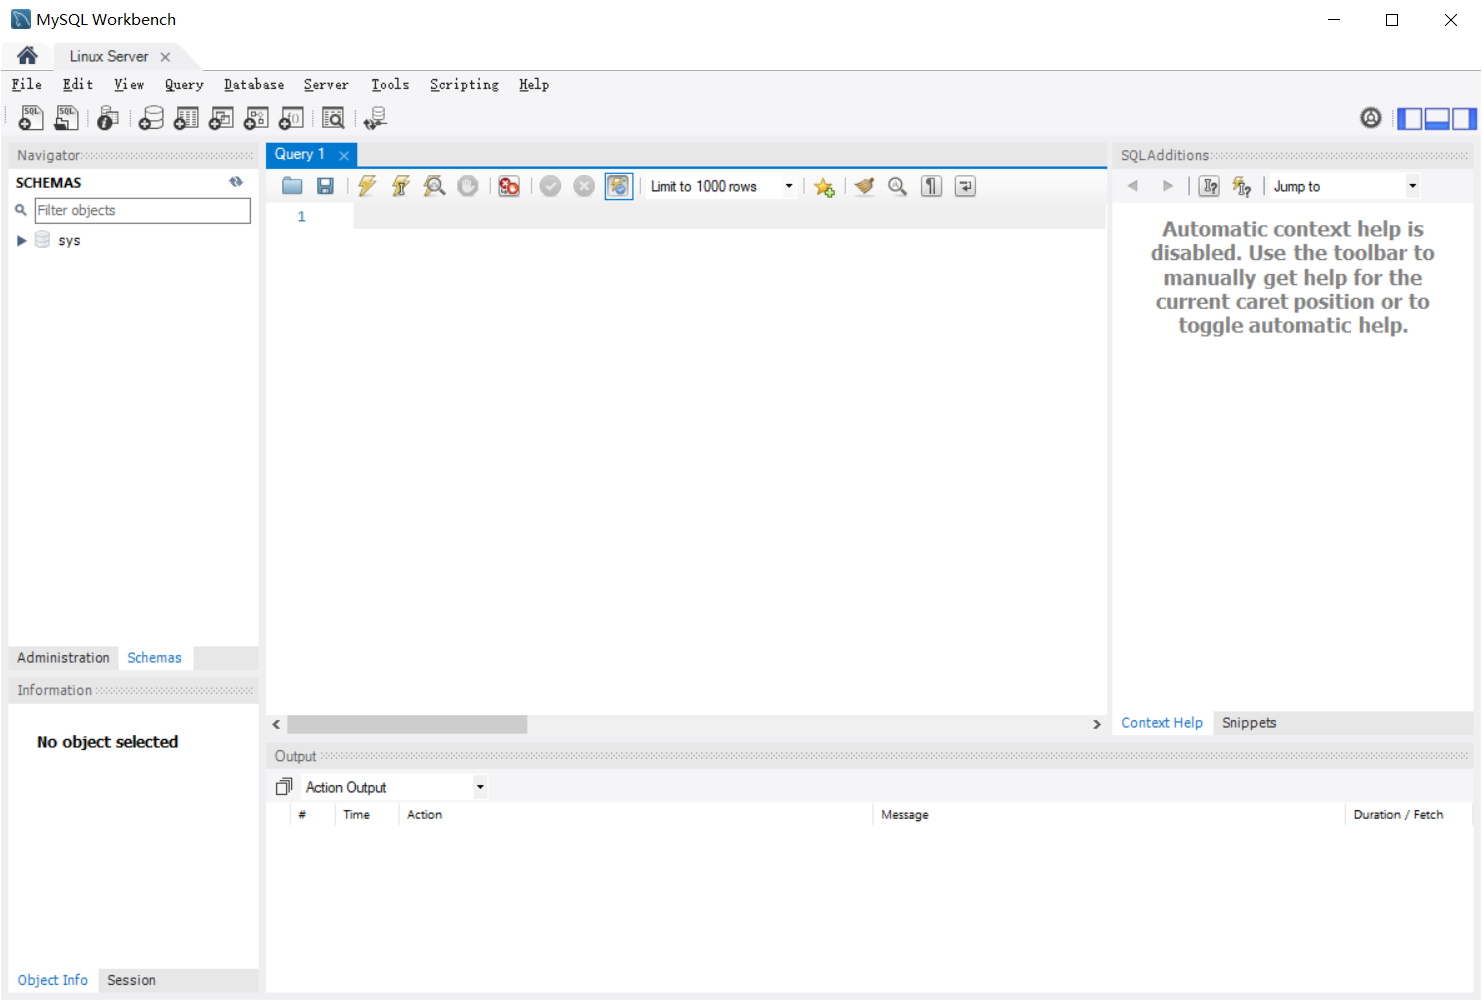Copy output with Action Output icon

pyautogui.click(x=284, y=787)
